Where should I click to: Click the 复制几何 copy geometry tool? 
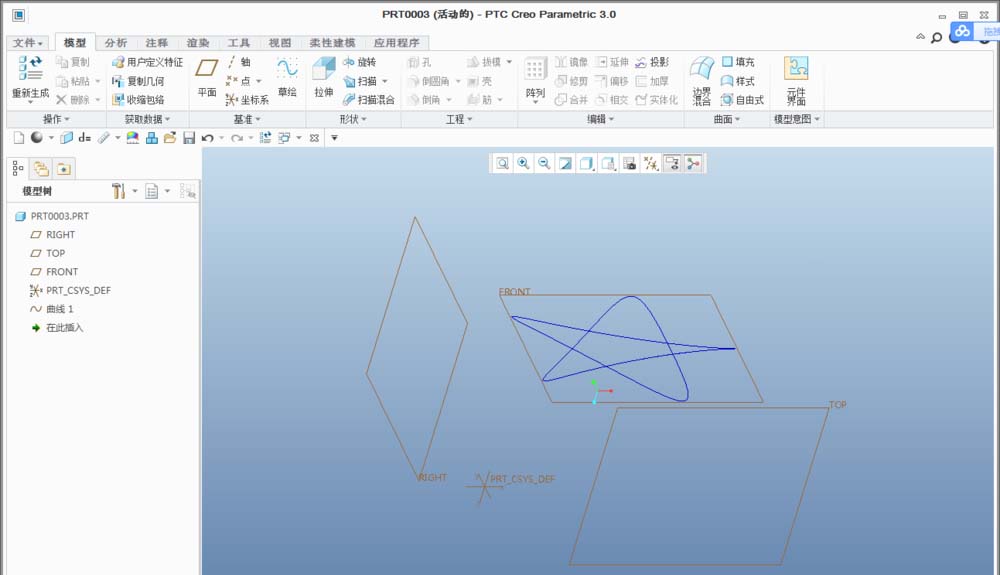pyautogui.click(x=138, y=81)
